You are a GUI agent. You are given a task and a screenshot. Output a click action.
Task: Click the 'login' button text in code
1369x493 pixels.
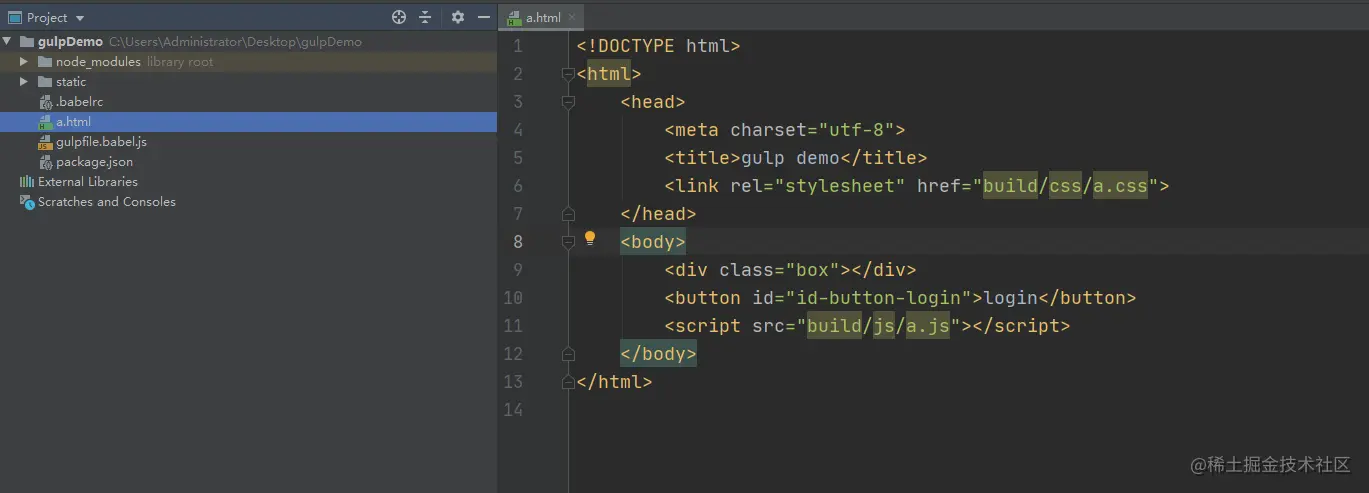1011,298
